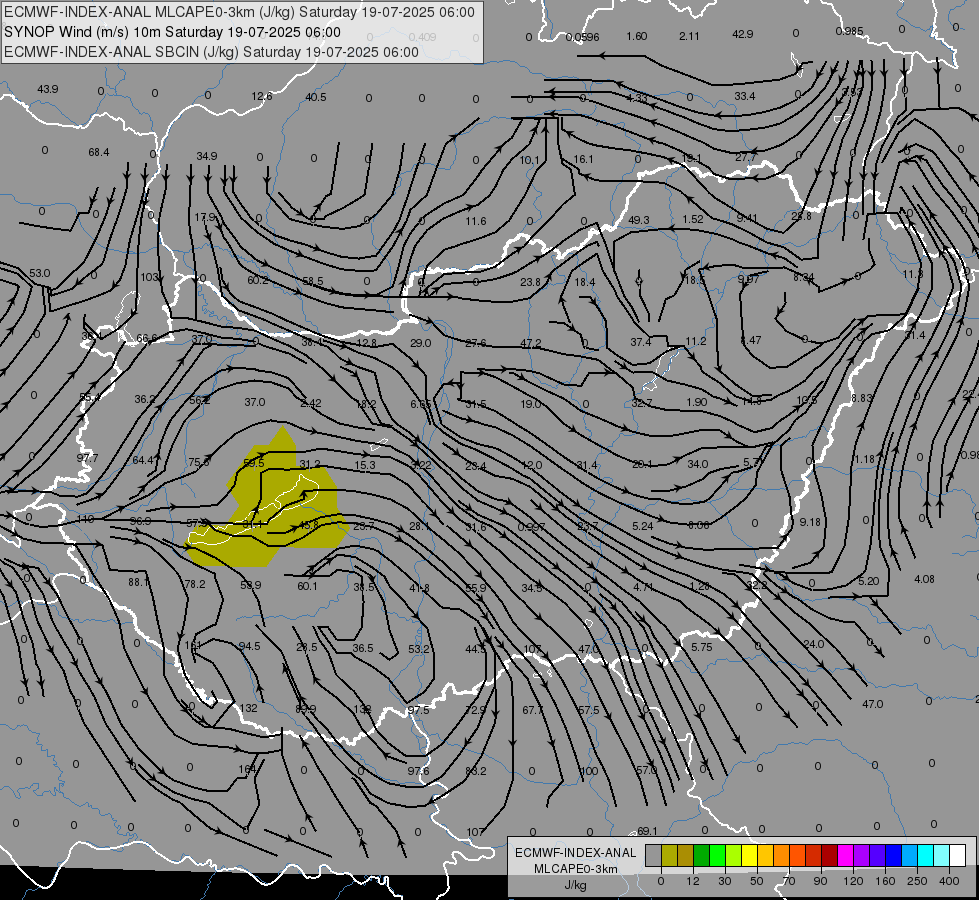Click the grid value '23.8'
This screenshot has height=900, width=979.
point(531,282)
